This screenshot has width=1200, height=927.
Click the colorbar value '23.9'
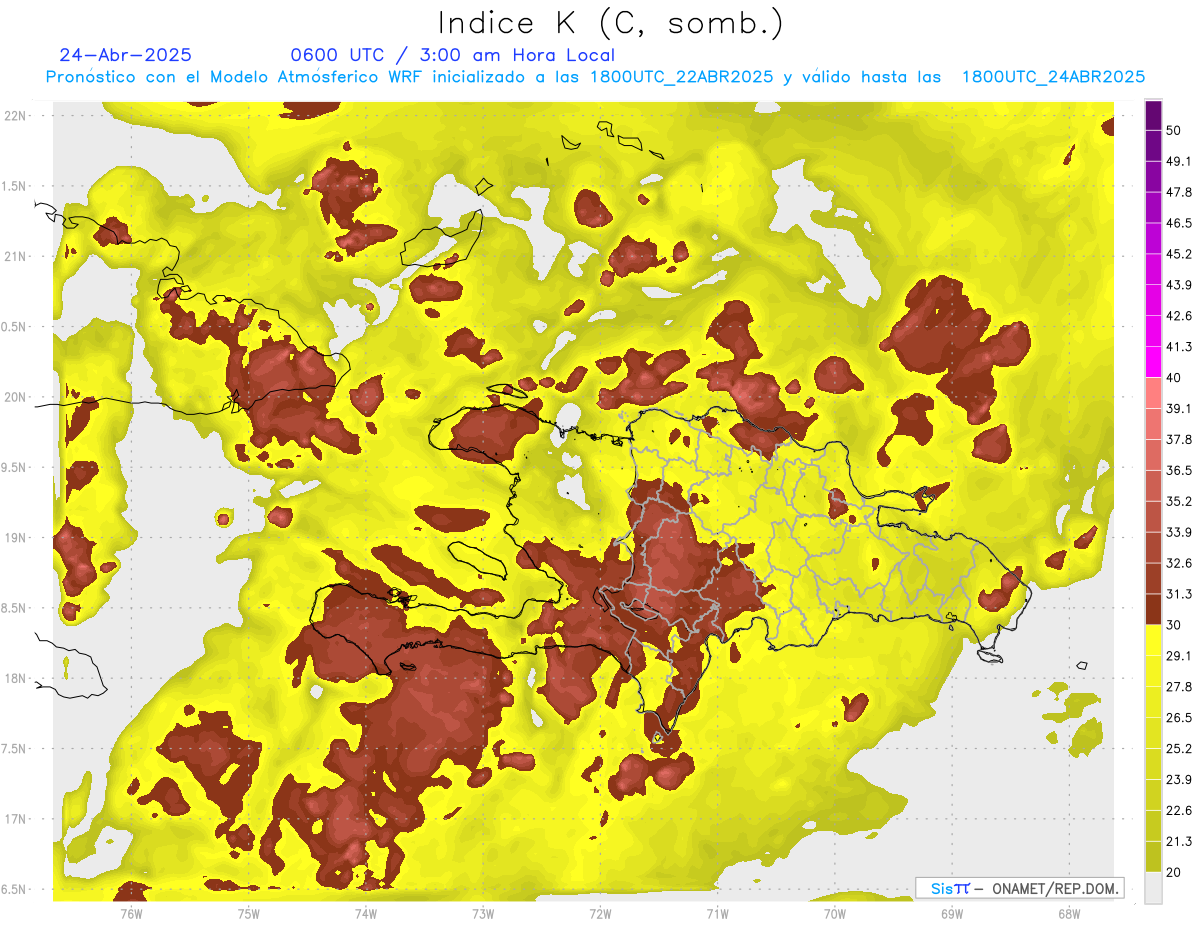click(1178, 780)
